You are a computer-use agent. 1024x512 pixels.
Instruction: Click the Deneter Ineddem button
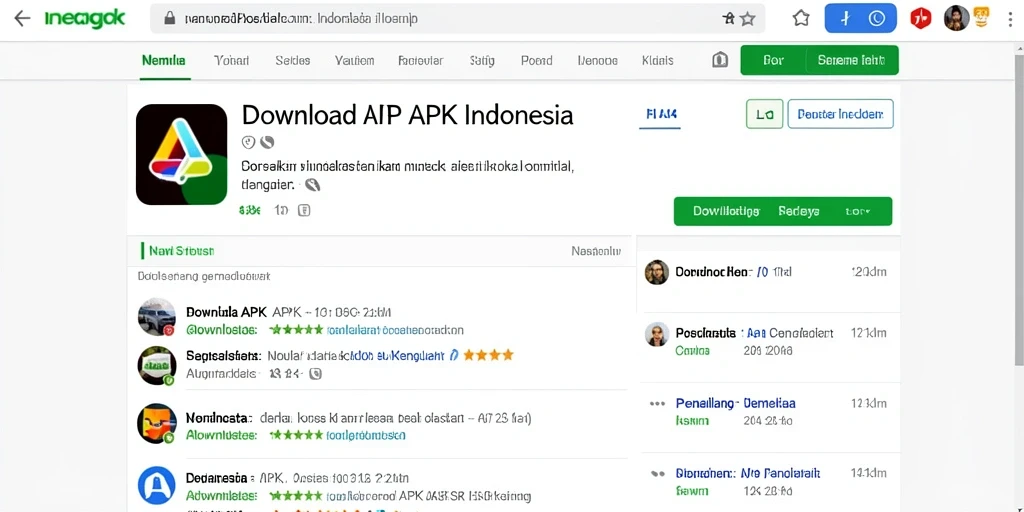840,114
